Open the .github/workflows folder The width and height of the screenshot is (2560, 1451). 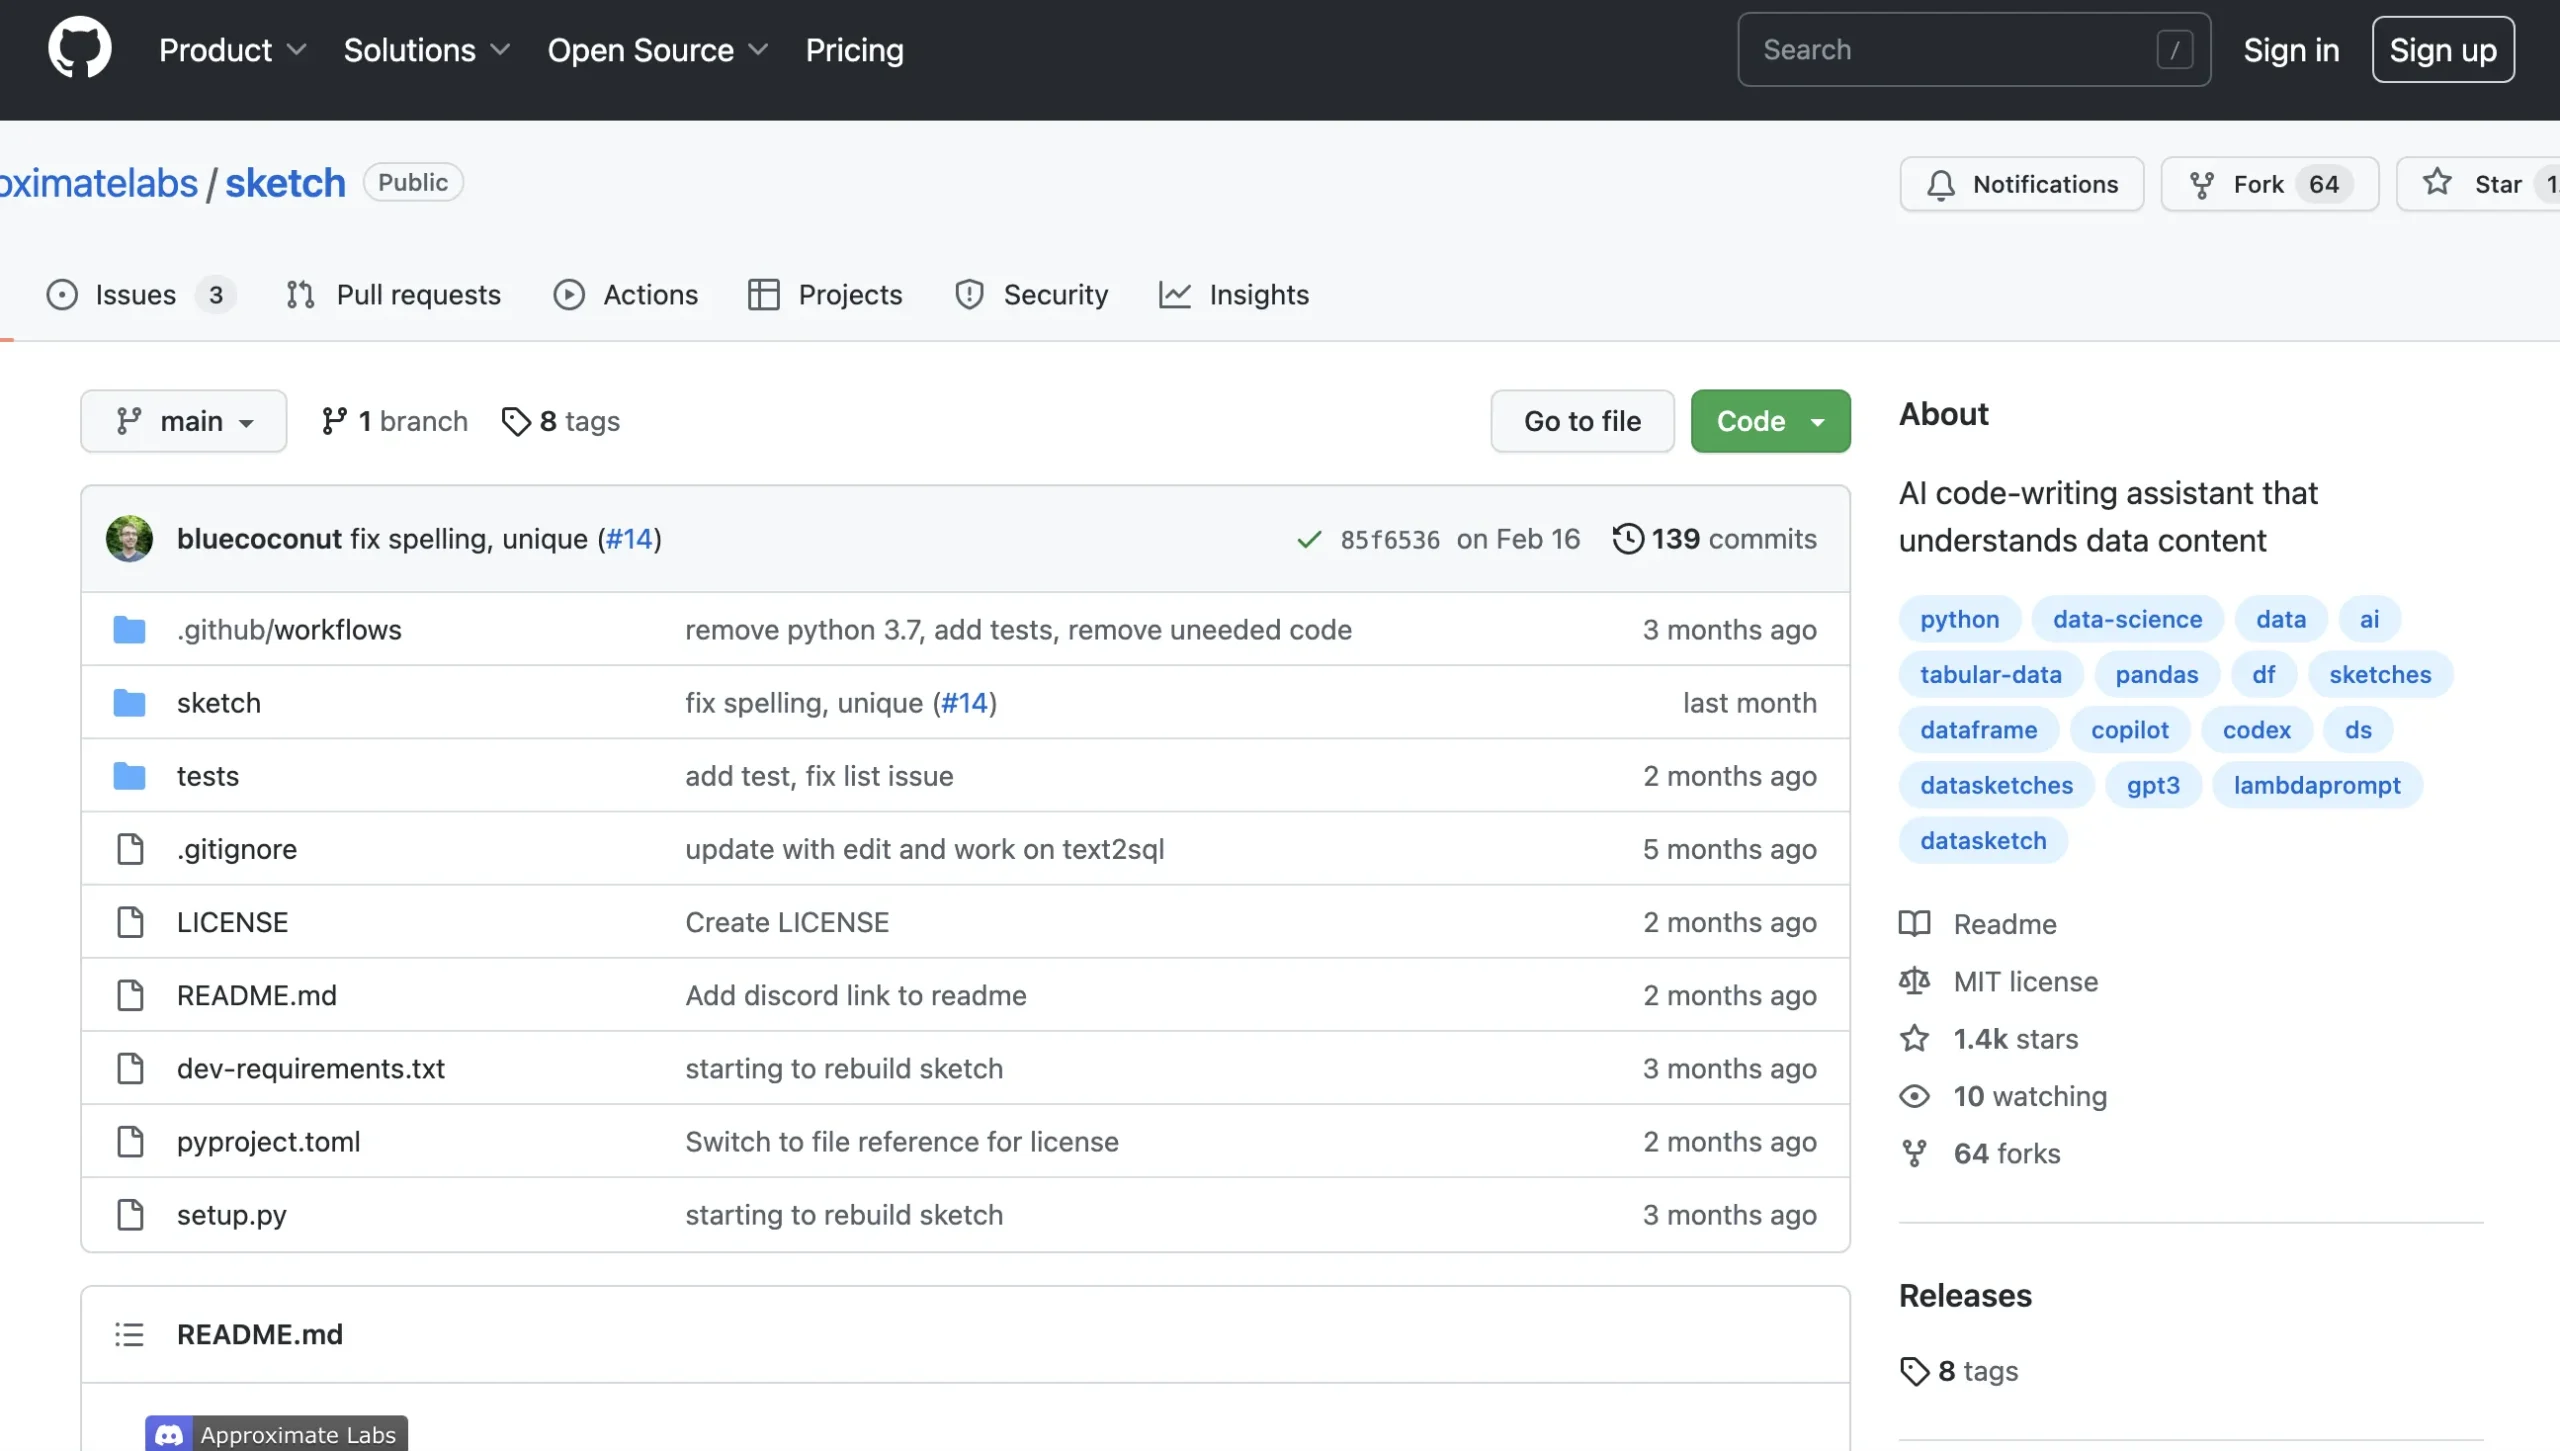[x=289, y=630]
